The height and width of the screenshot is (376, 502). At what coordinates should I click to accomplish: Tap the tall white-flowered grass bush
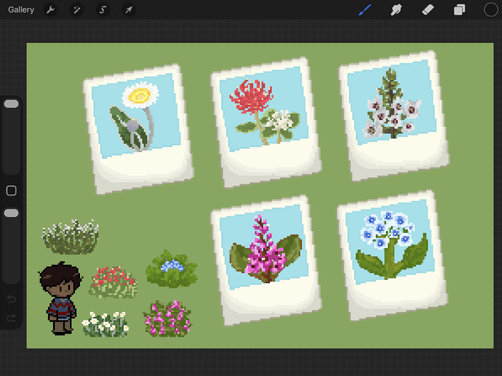tap(70, 237)
